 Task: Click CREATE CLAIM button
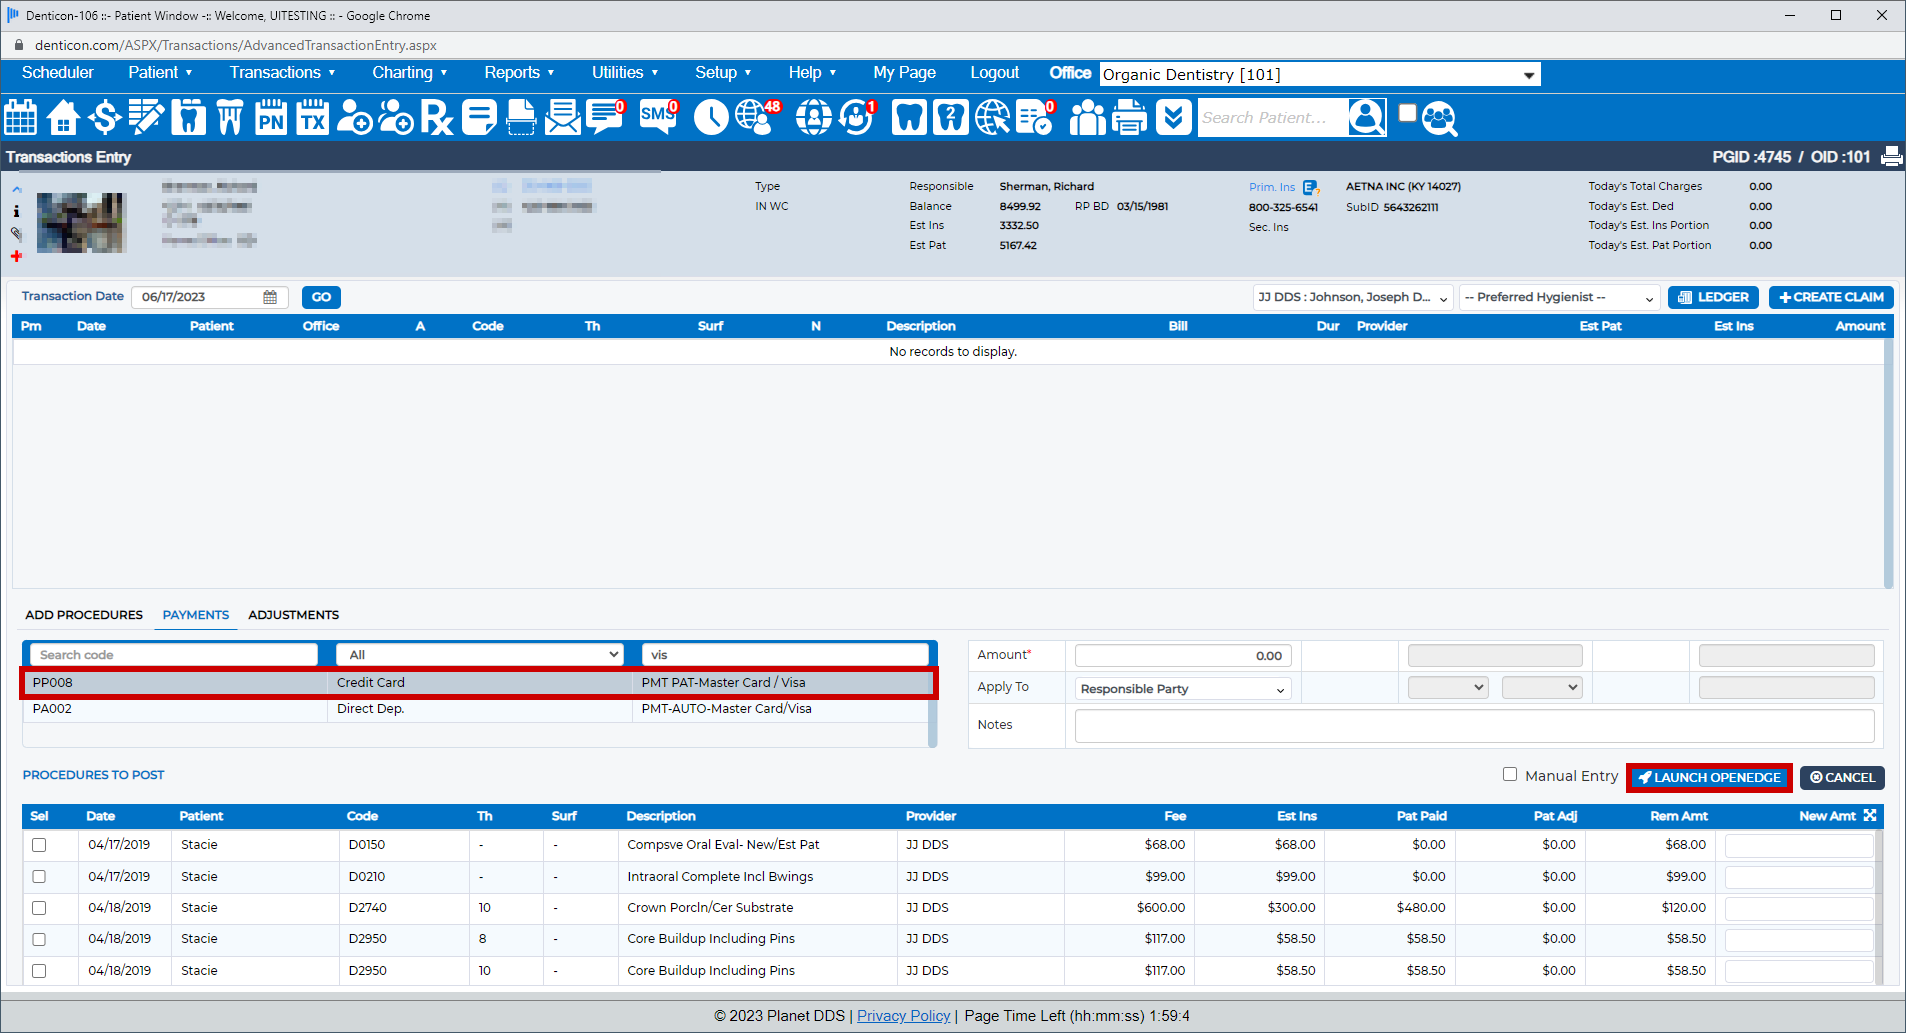coord(1831,297)
